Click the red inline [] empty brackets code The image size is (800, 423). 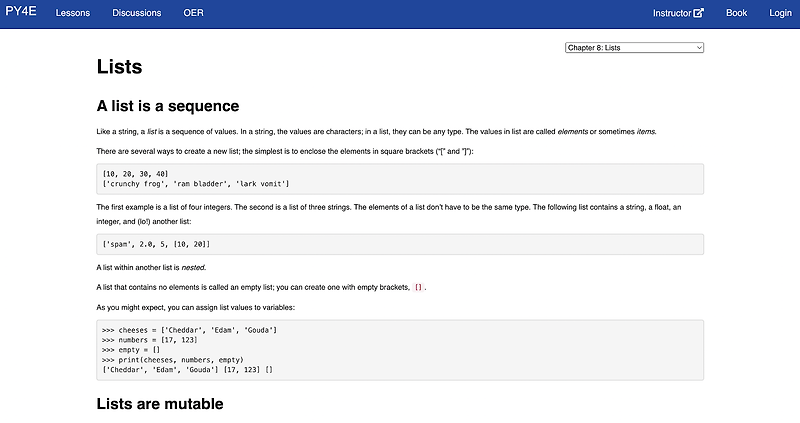(x=419, y=287)
